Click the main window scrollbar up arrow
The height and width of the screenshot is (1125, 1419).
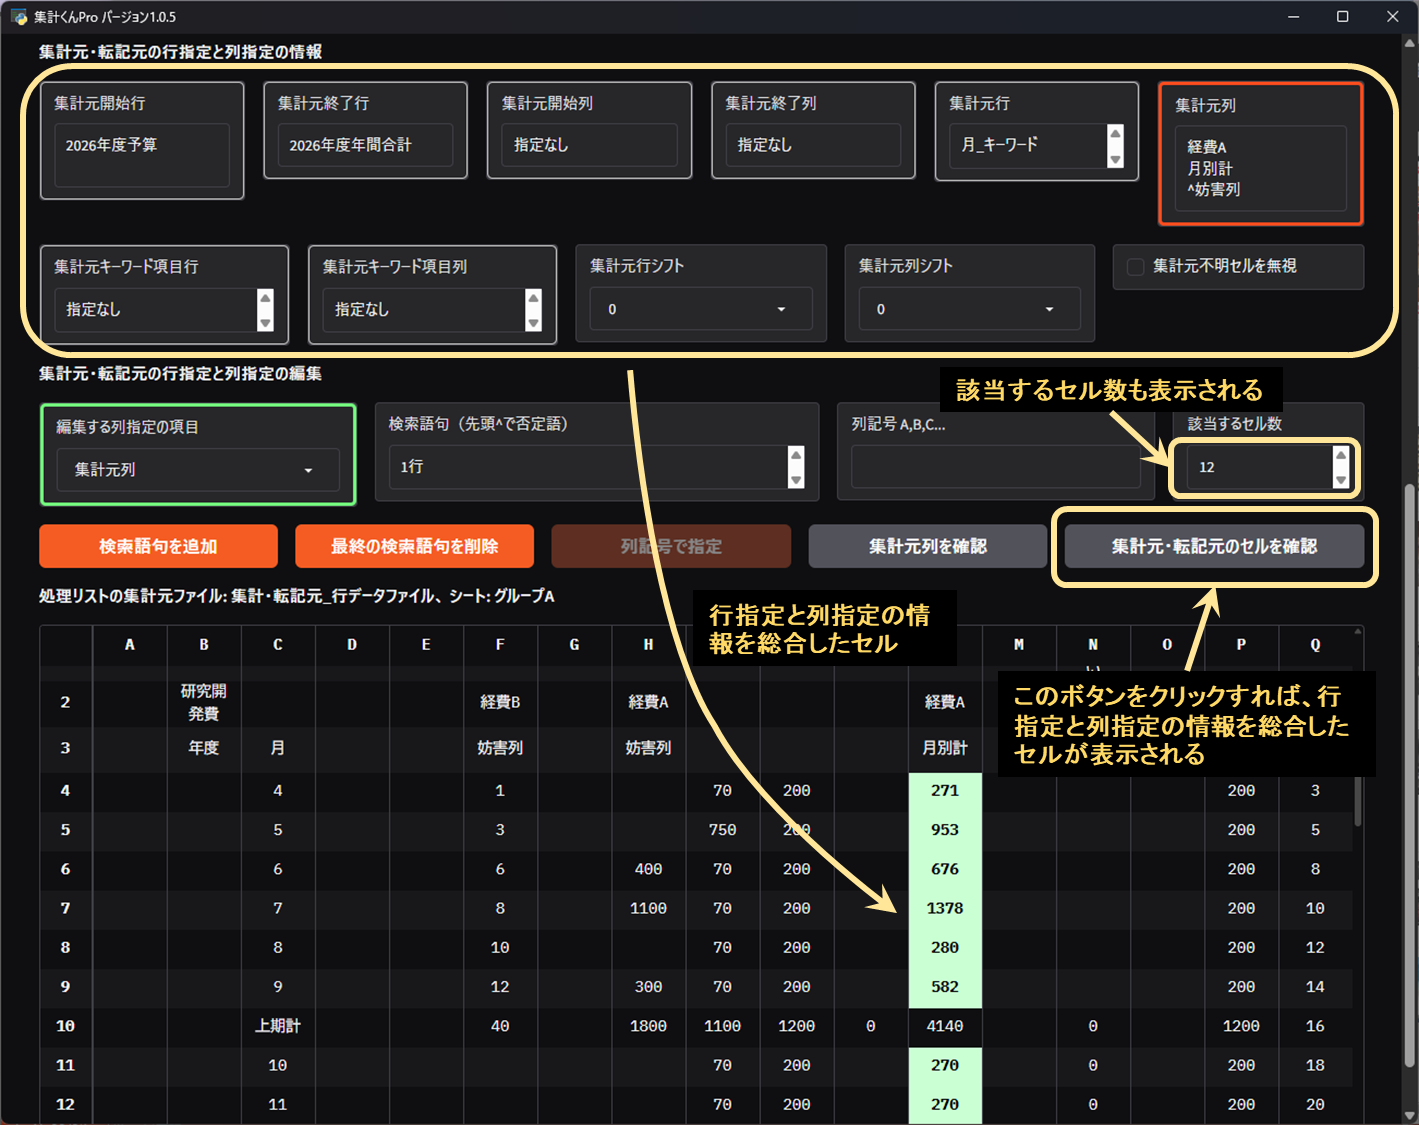coord(1410,43)
